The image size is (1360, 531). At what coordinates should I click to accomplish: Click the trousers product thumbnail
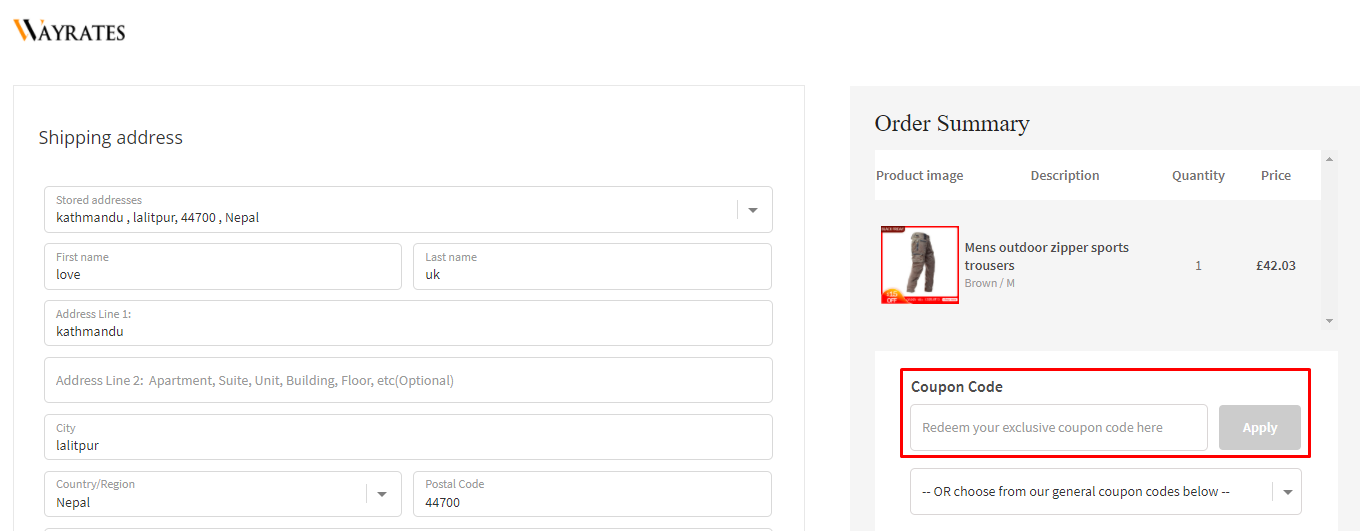[x=920, y=265]
